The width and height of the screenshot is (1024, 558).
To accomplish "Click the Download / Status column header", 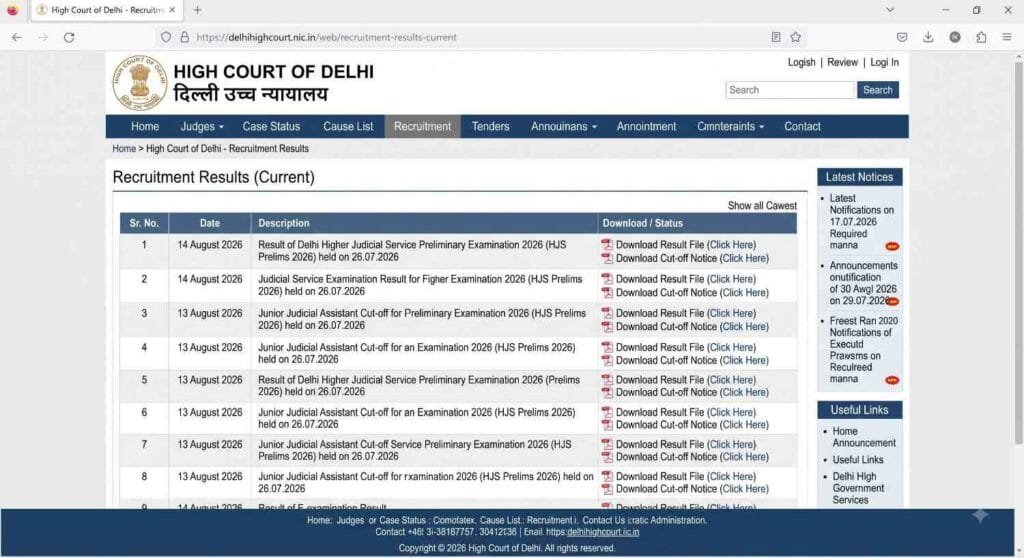I will (x=697, y=223).
